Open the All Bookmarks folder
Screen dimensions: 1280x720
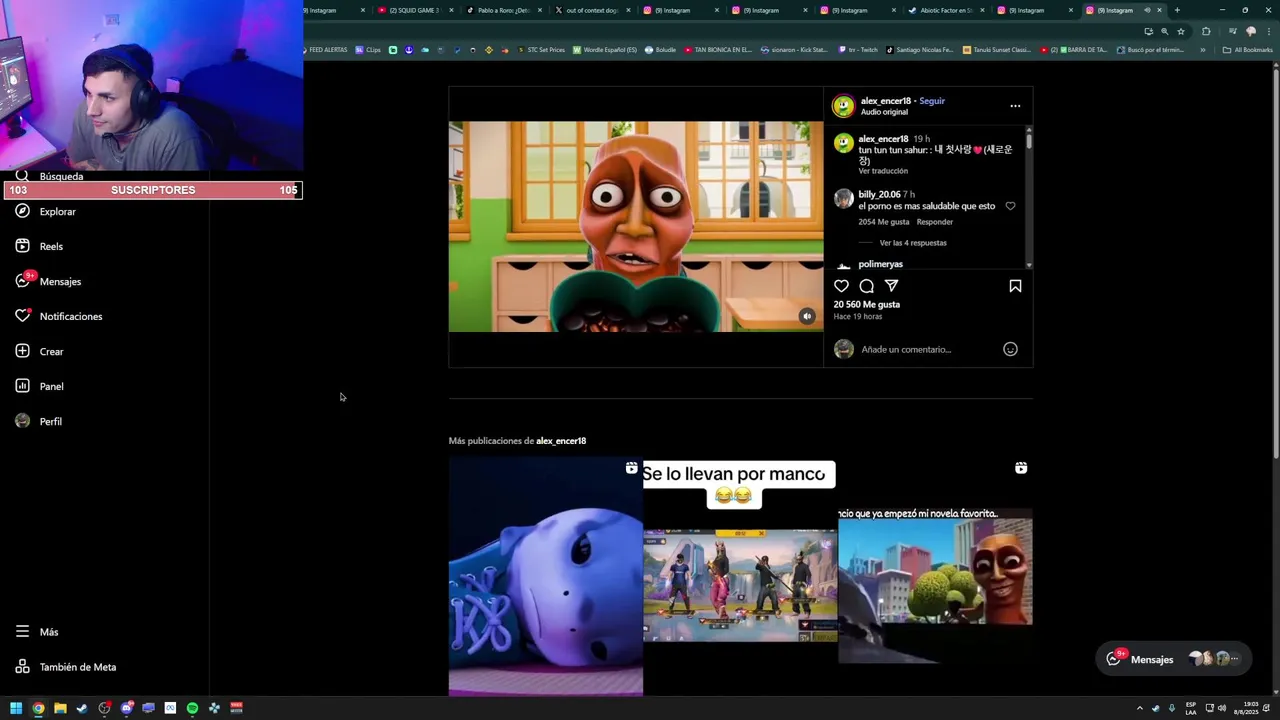[x=1247, y=50]
